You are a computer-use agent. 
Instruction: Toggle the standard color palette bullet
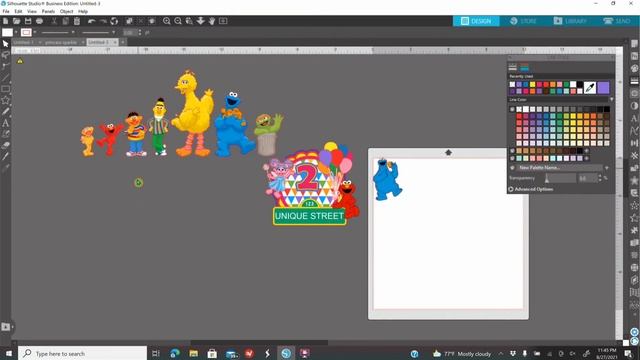[512, 109]
